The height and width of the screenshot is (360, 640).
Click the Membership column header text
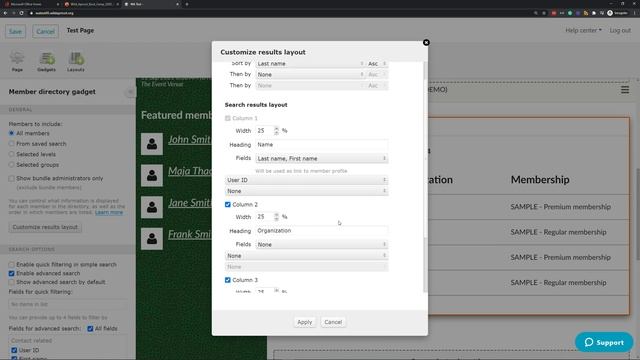tap(540, 180)
